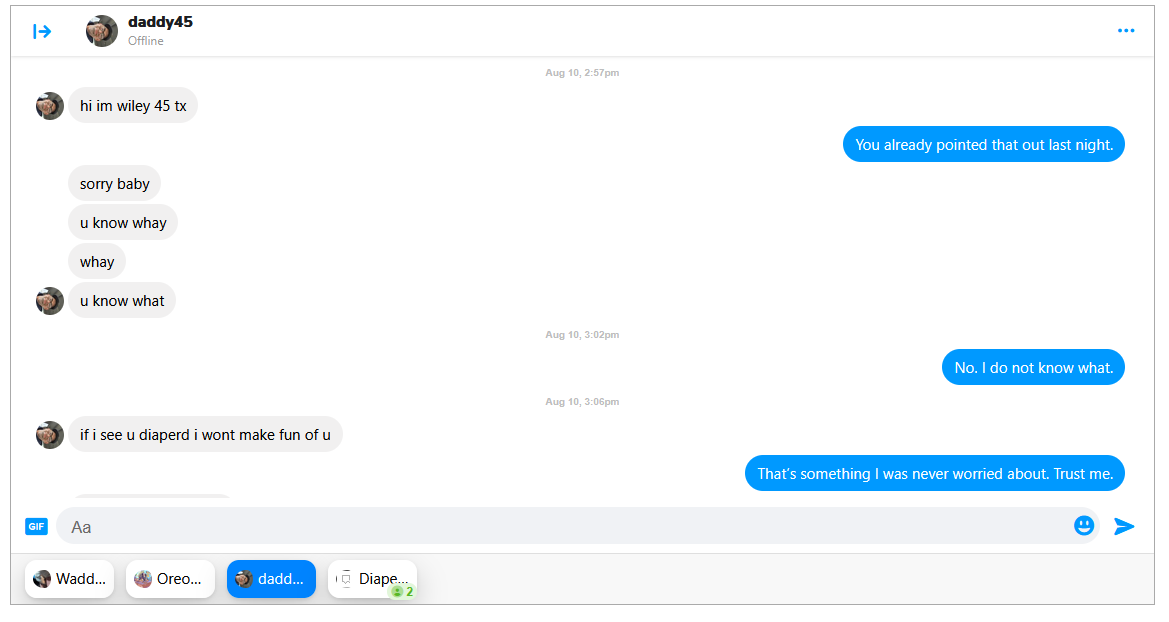
Task: Click avatar beside 'hi im wiley 45 tx'
Action: coord(50,106)
